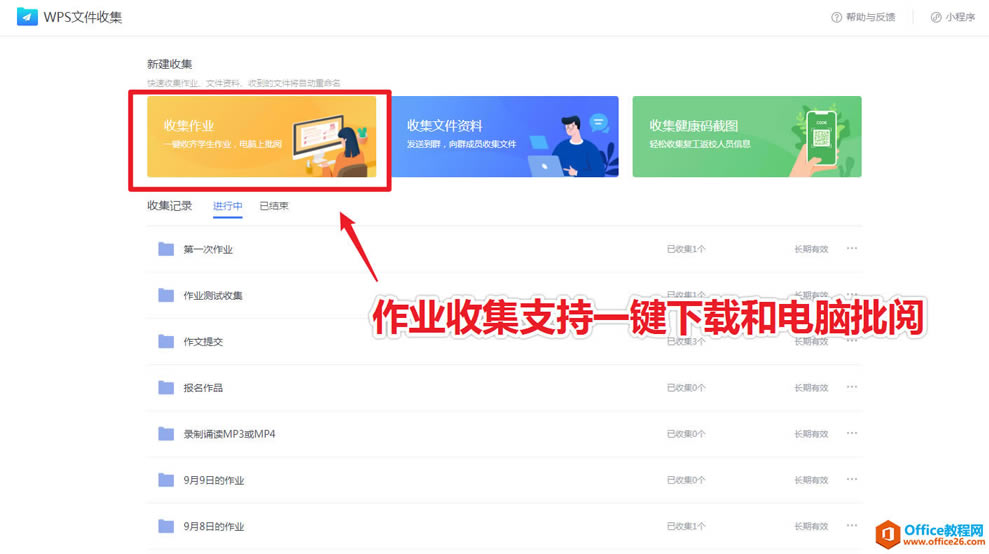Open the 录制诵读MP3或MP4 folder icon

(166, 433)
